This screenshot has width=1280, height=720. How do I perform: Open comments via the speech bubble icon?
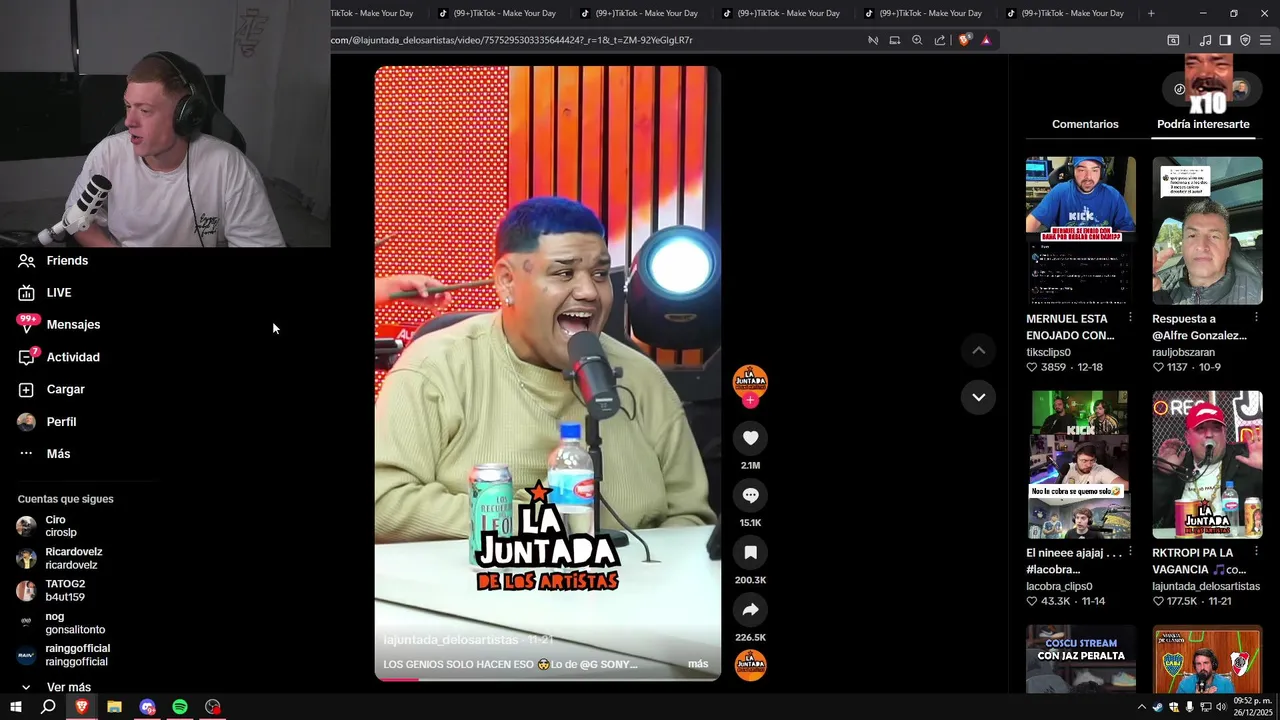(750, 495)
